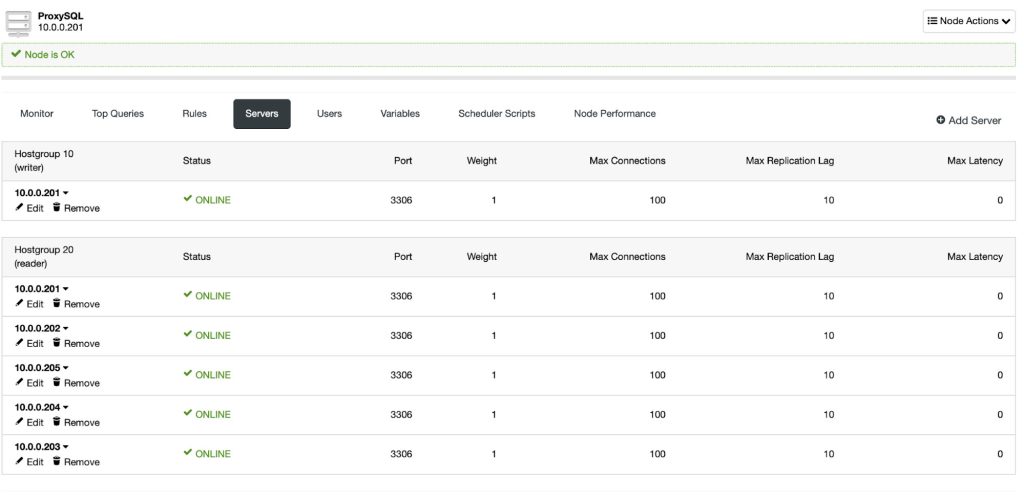The image size is (1024, 499).
Task: View the Node Performance tab
Action: pyautogui.click(x=615, y=114)
